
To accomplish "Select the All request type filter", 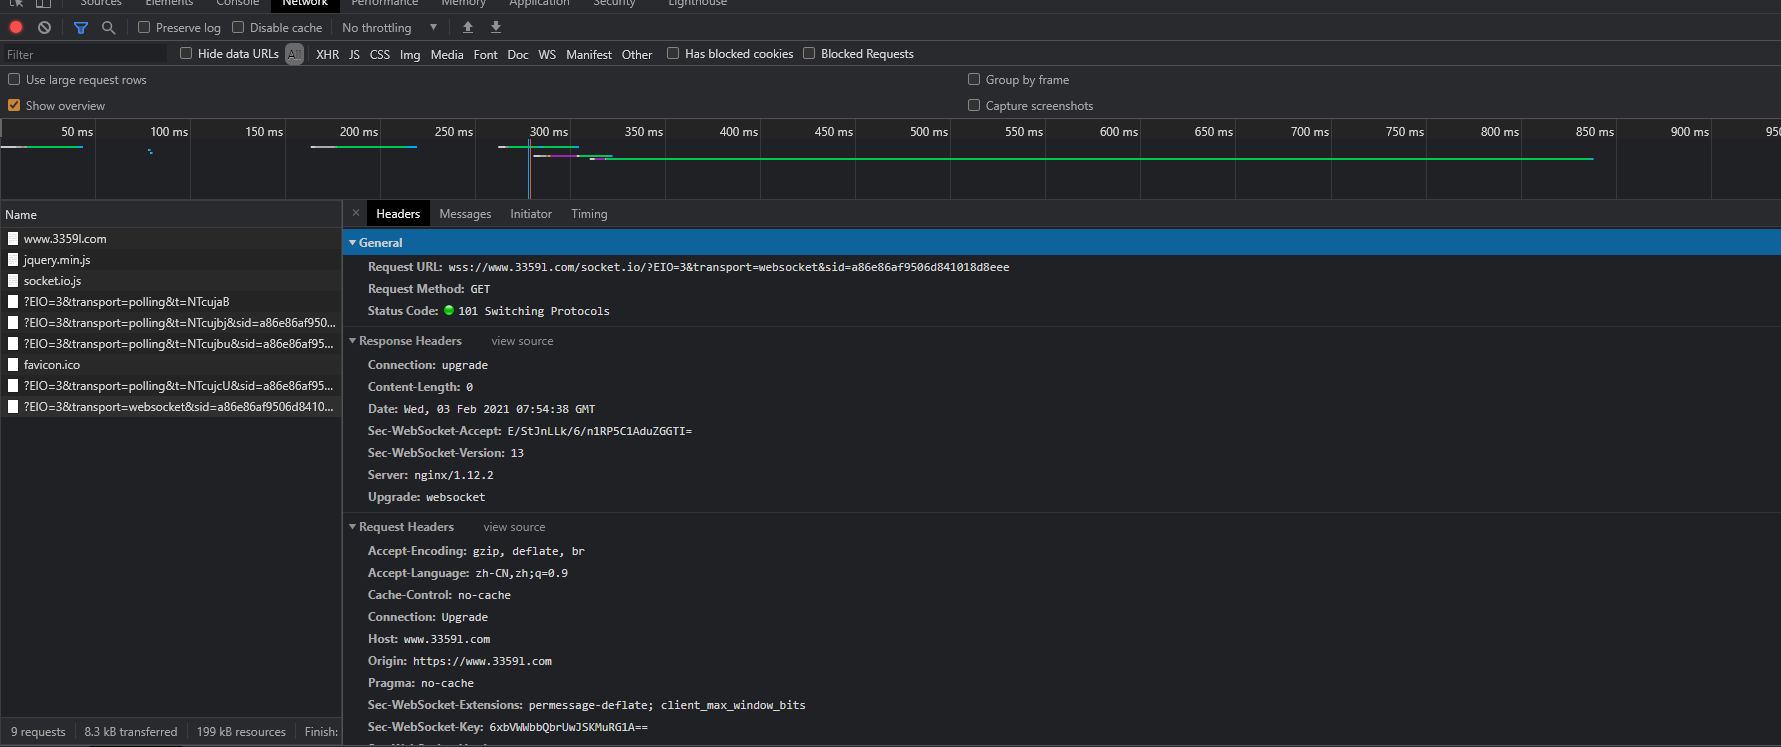I will [x=294, y=54].
